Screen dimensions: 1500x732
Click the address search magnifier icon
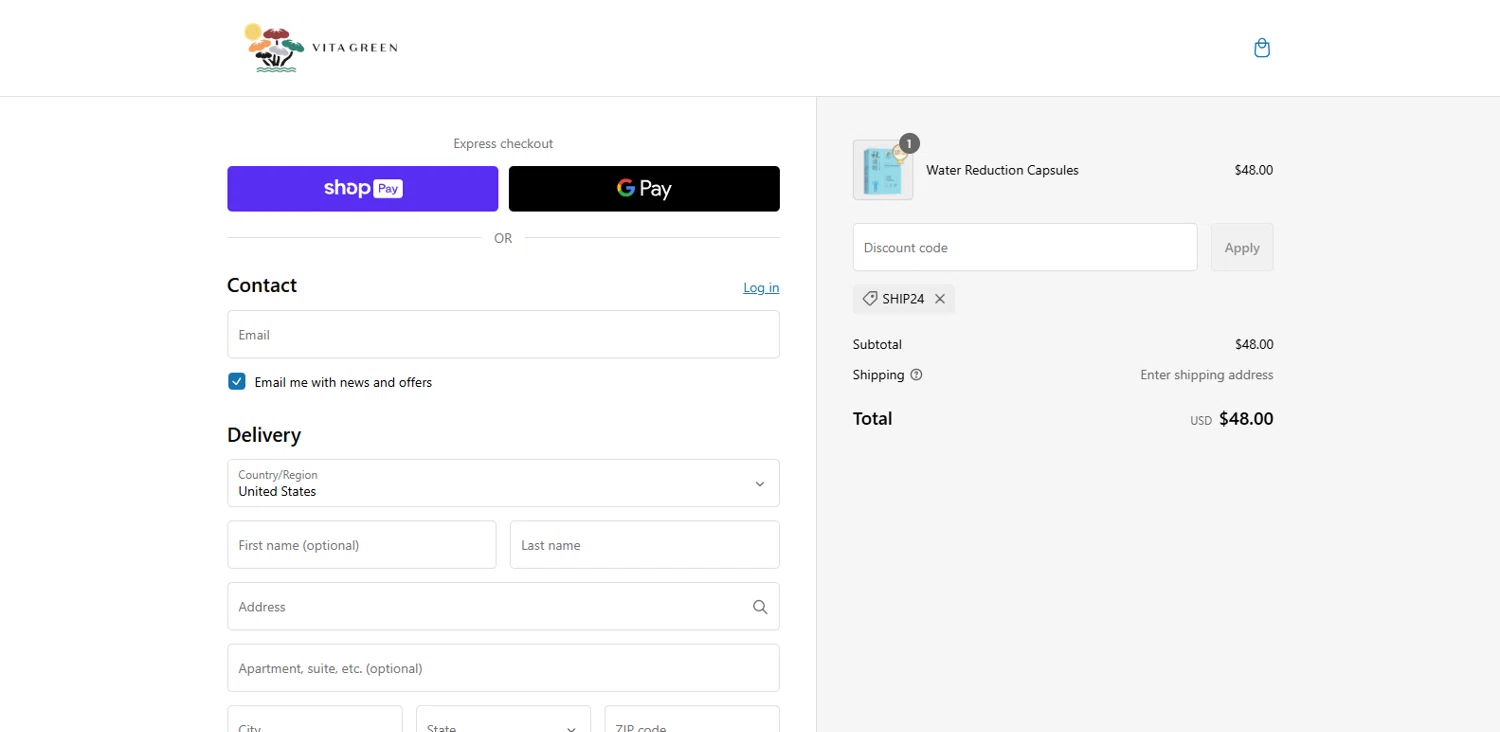point(760,607)
